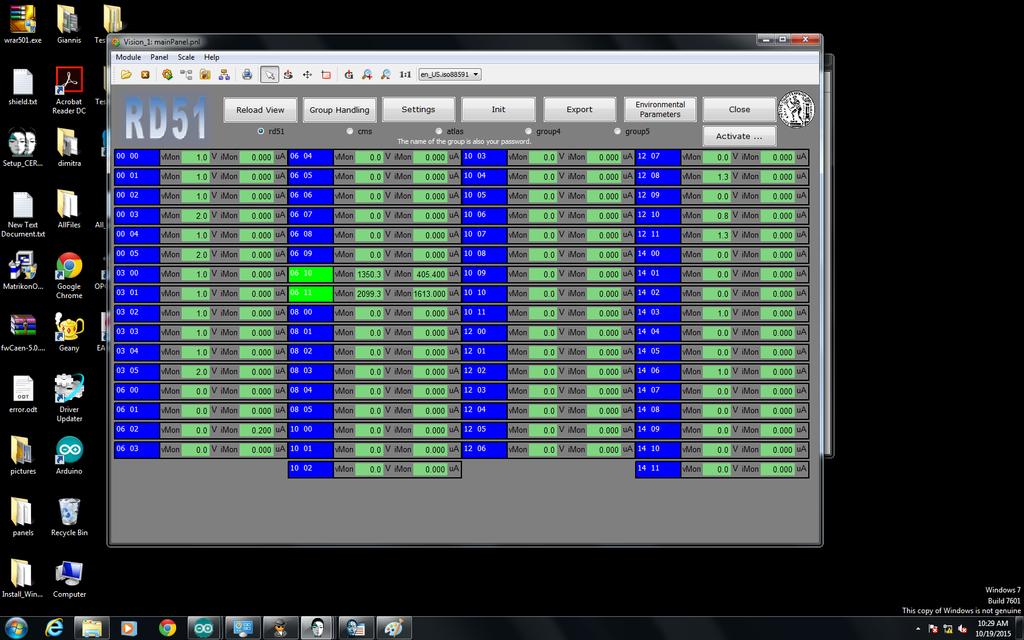Image resolution: width=1024 pixels, height=640 pixels.
Task: Open the Windows Start menu
Action: pos(16,628)
